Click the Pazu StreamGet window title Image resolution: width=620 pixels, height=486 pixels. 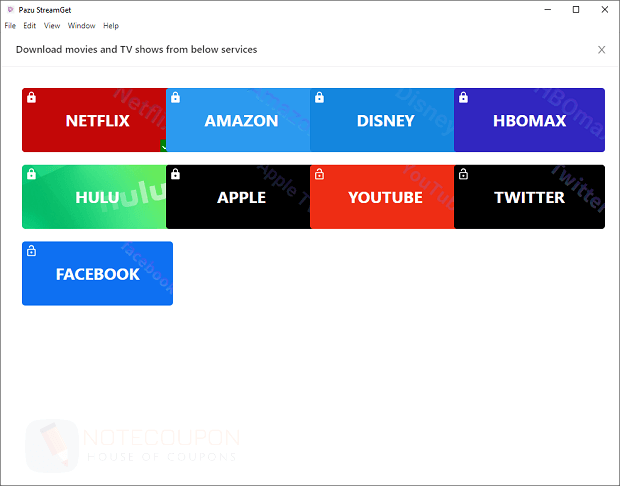(45, 10)
